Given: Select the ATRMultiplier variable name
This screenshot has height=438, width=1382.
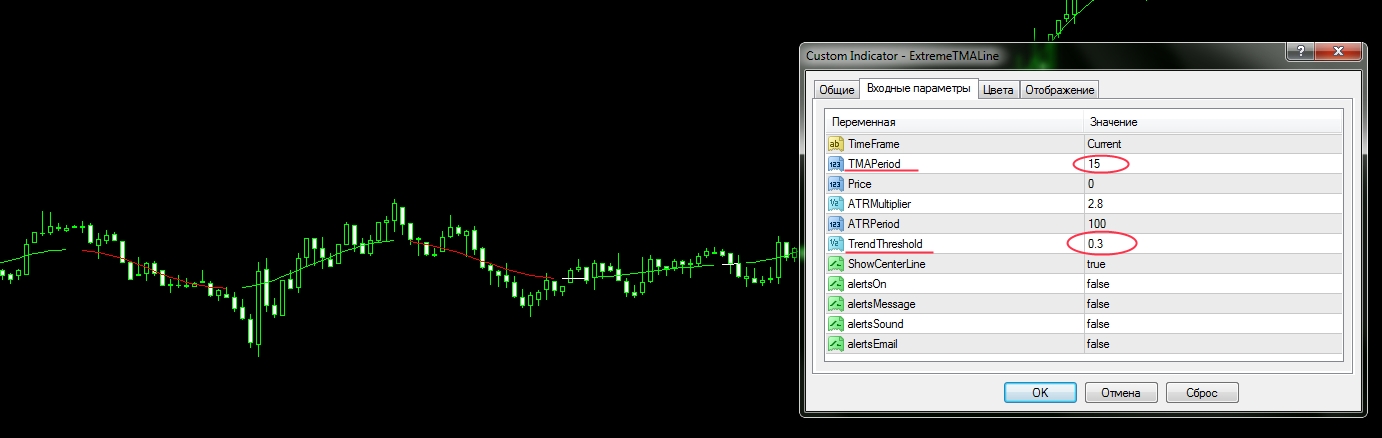Looking at the screenshot, I should tap(879, 204).
